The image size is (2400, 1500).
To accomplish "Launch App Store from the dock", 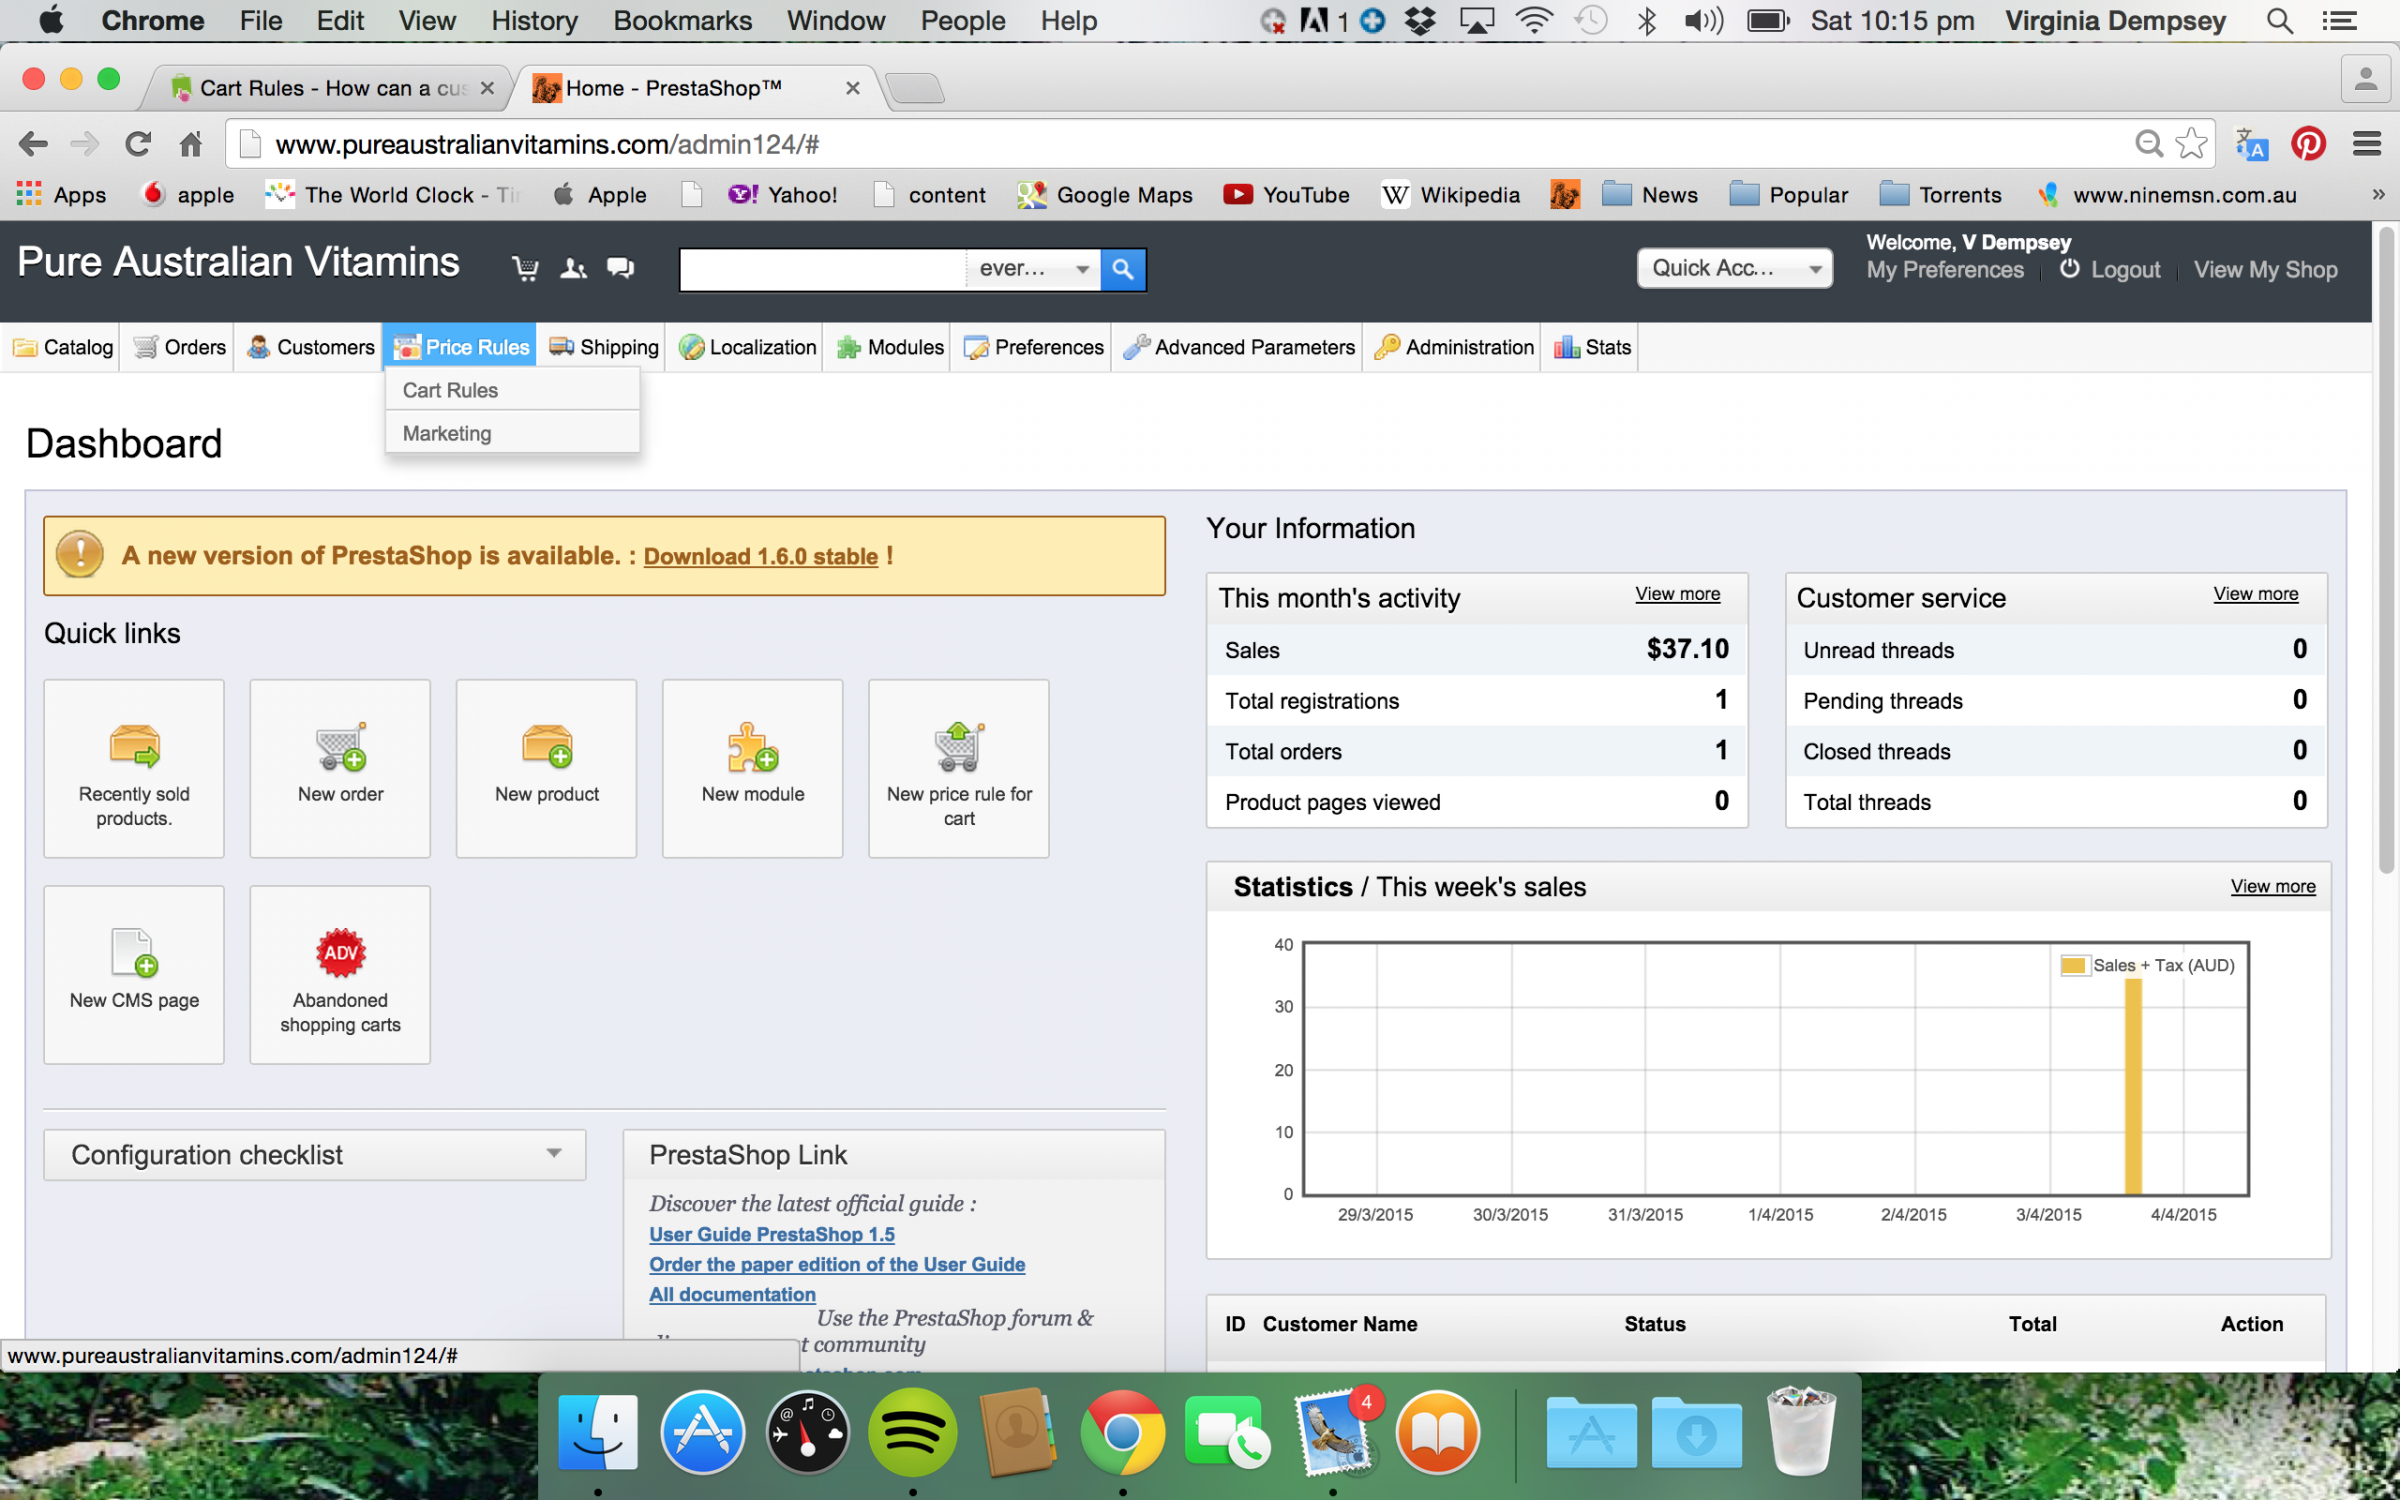I will (703, 1433).
